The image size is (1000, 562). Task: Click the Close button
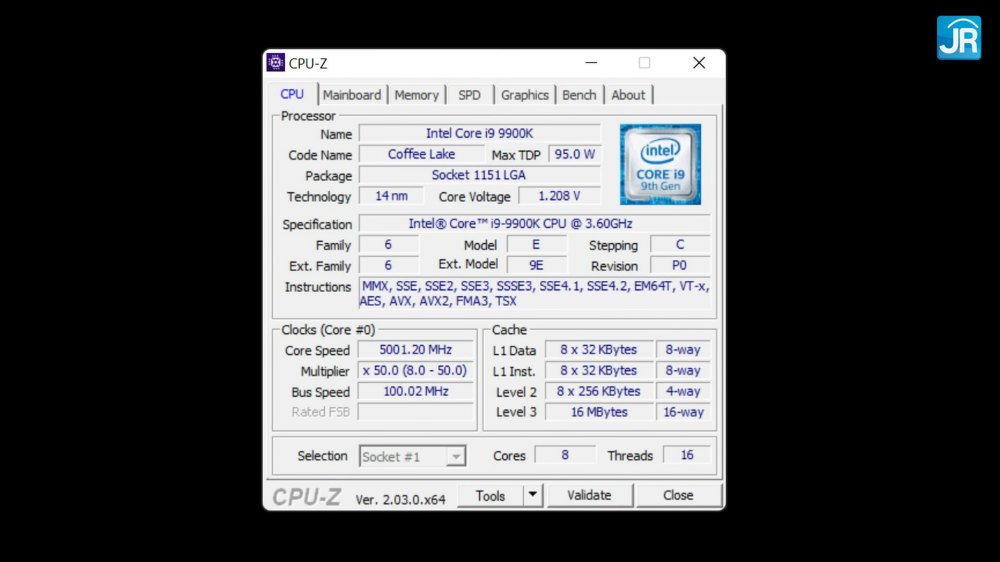[x=678, y=495]
